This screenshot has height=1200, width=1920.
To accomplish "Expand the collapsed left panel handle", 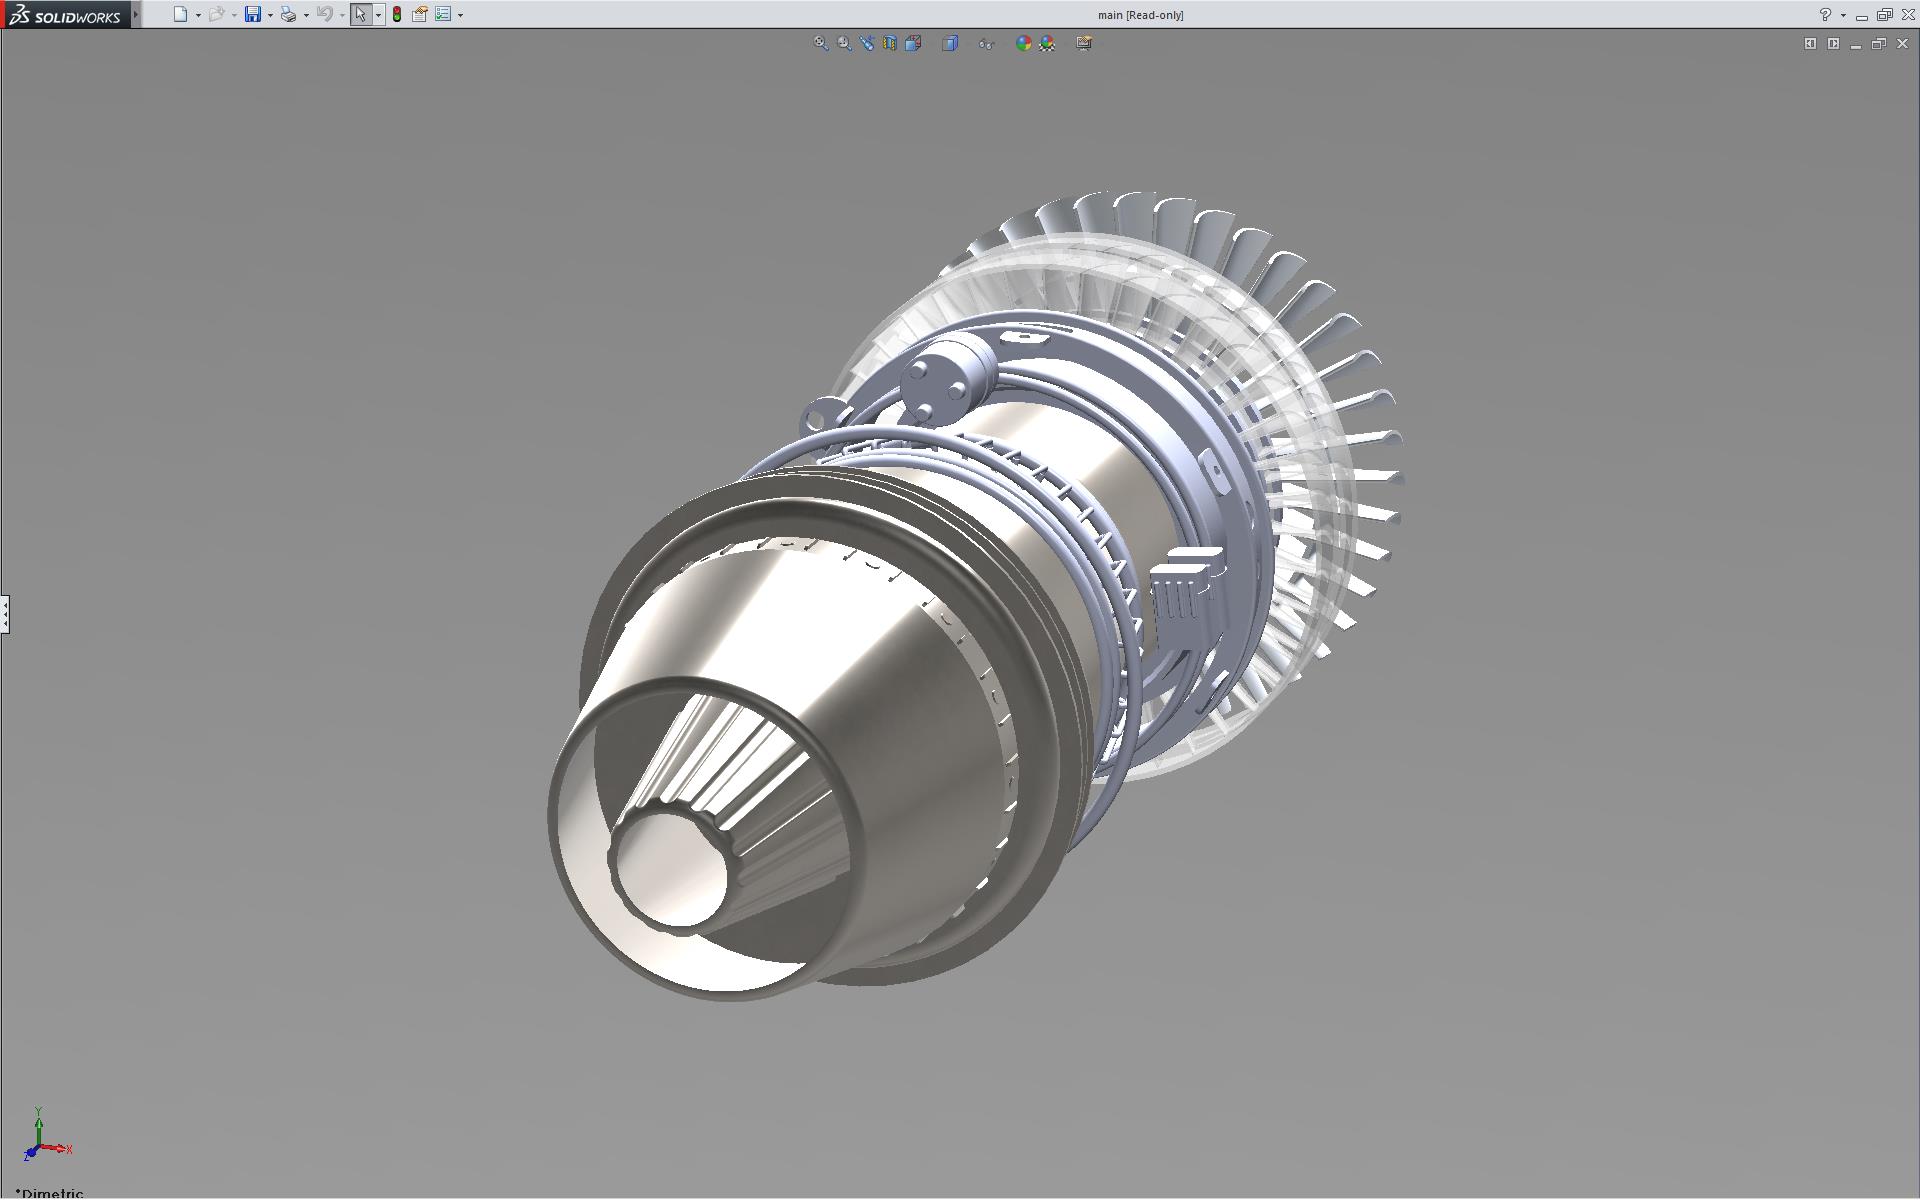I will [5, 613].
